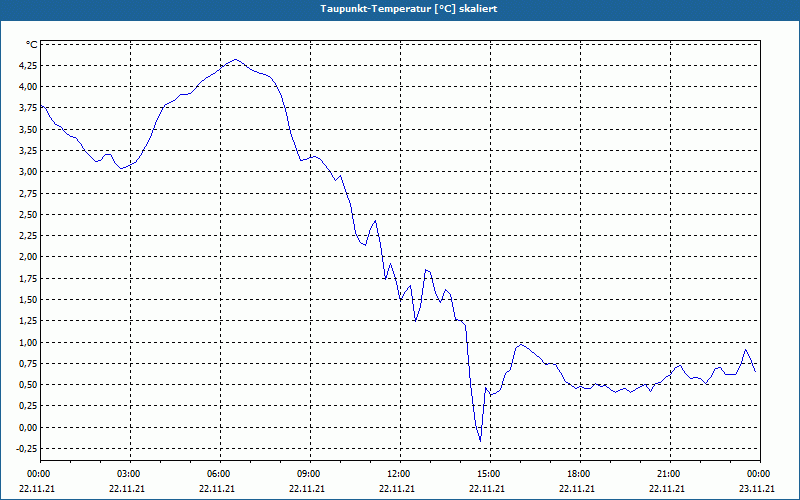Pick the '1,00' y-axis tick value

point(28,342)
